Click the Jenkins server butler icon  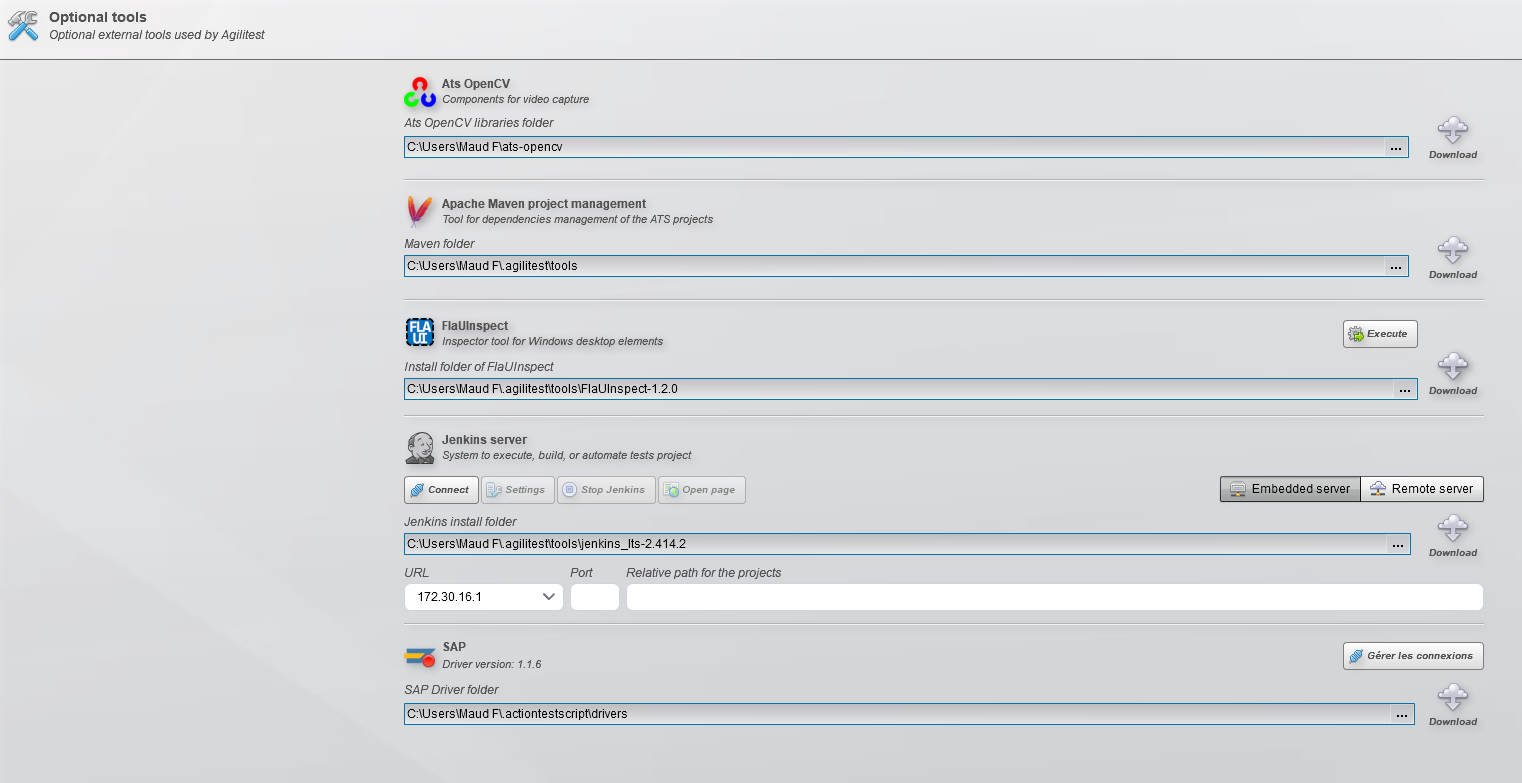tap(420, 448)
